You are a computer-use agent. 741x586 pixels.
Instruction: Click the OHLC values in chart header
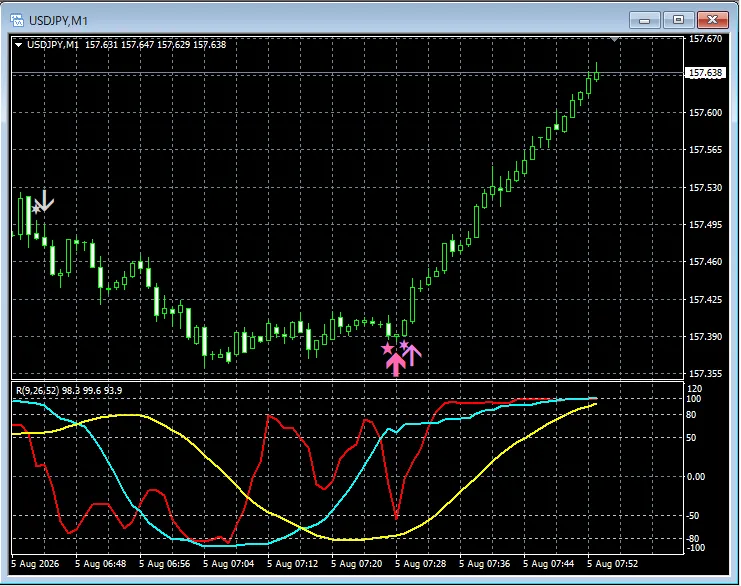pyautogui.click(x=155, y=45)
